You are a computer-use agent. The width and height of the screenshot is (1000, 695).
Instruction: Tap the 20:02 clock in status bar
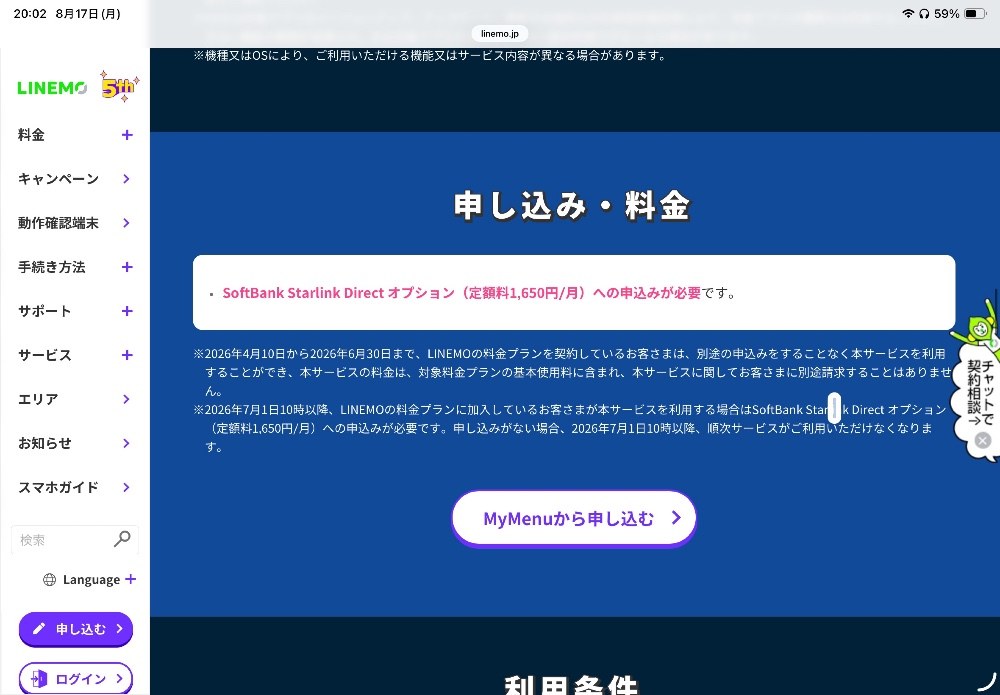coord(30,13)
